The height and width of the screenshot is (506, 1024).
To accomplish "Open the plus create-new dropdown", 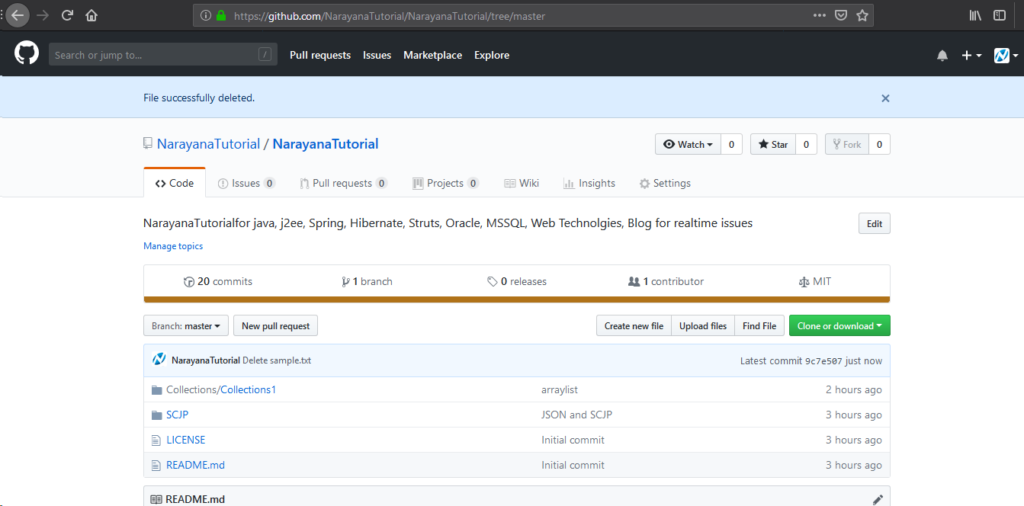I will coord(971,56).
